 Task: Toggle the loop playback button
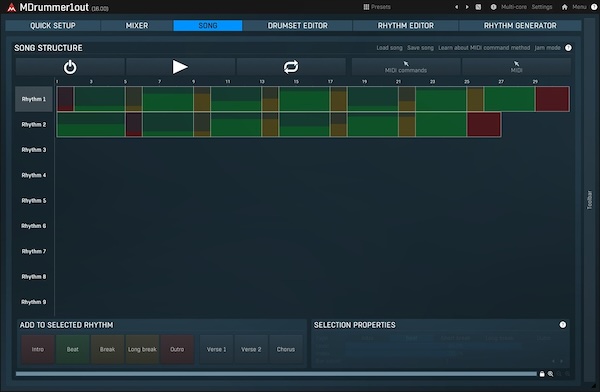(x=291, y=67)
